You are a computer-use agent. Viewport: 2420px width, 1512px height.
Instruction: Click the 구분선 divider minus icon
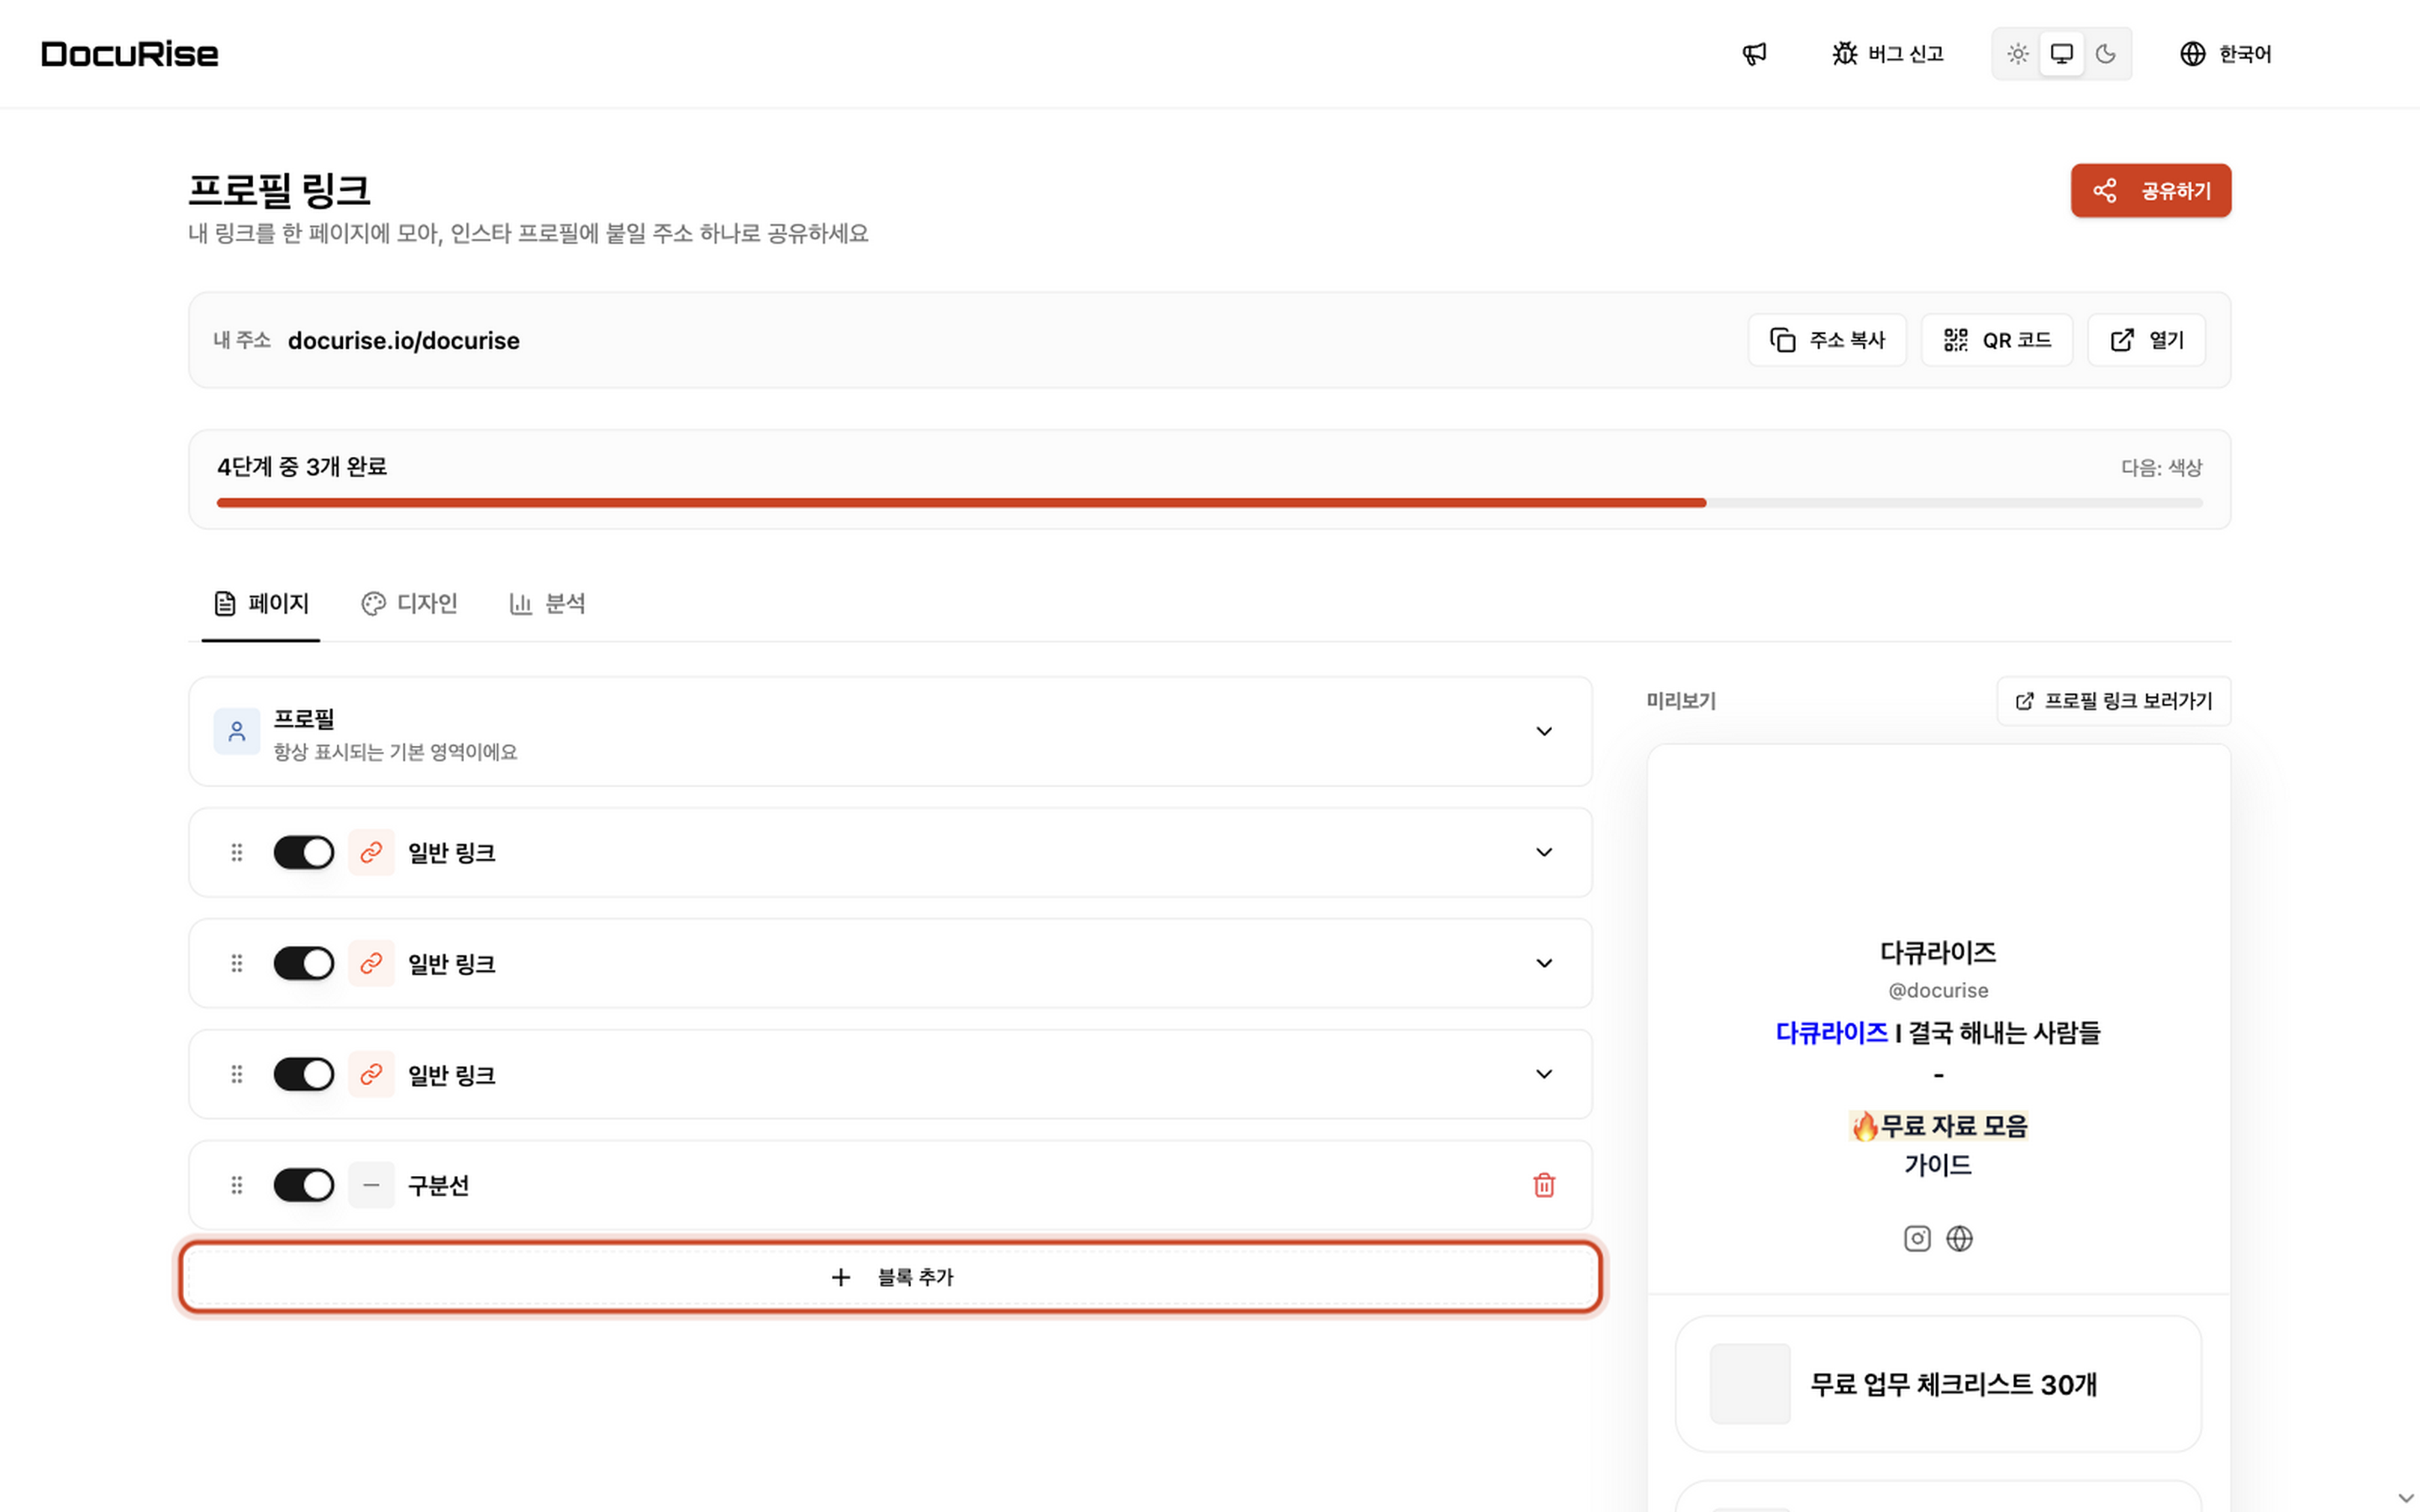371,1185
